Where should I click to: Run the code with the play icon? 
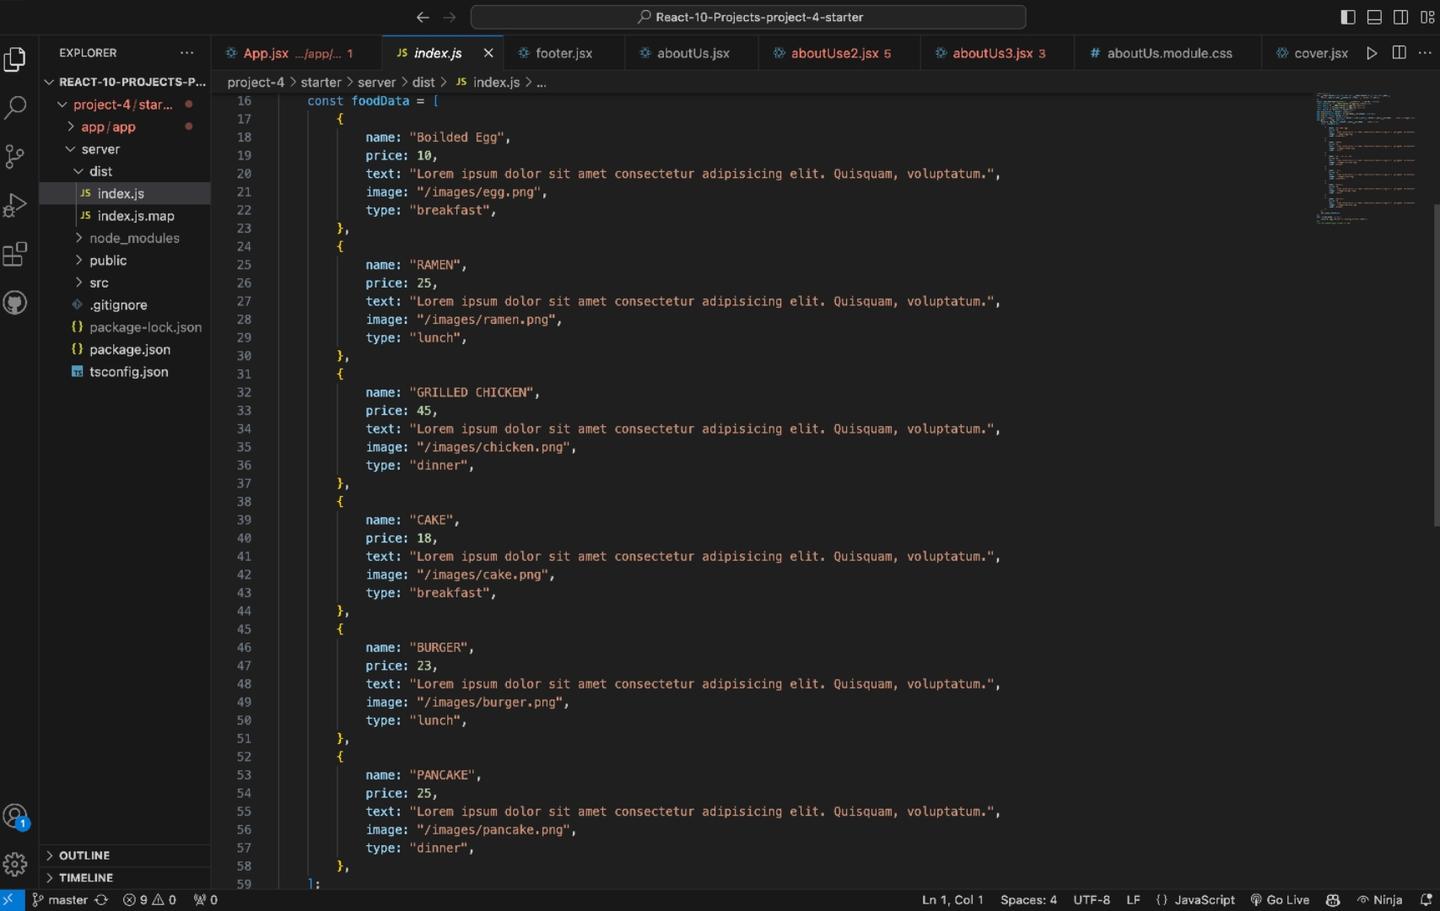click(x=1372, y=53)
